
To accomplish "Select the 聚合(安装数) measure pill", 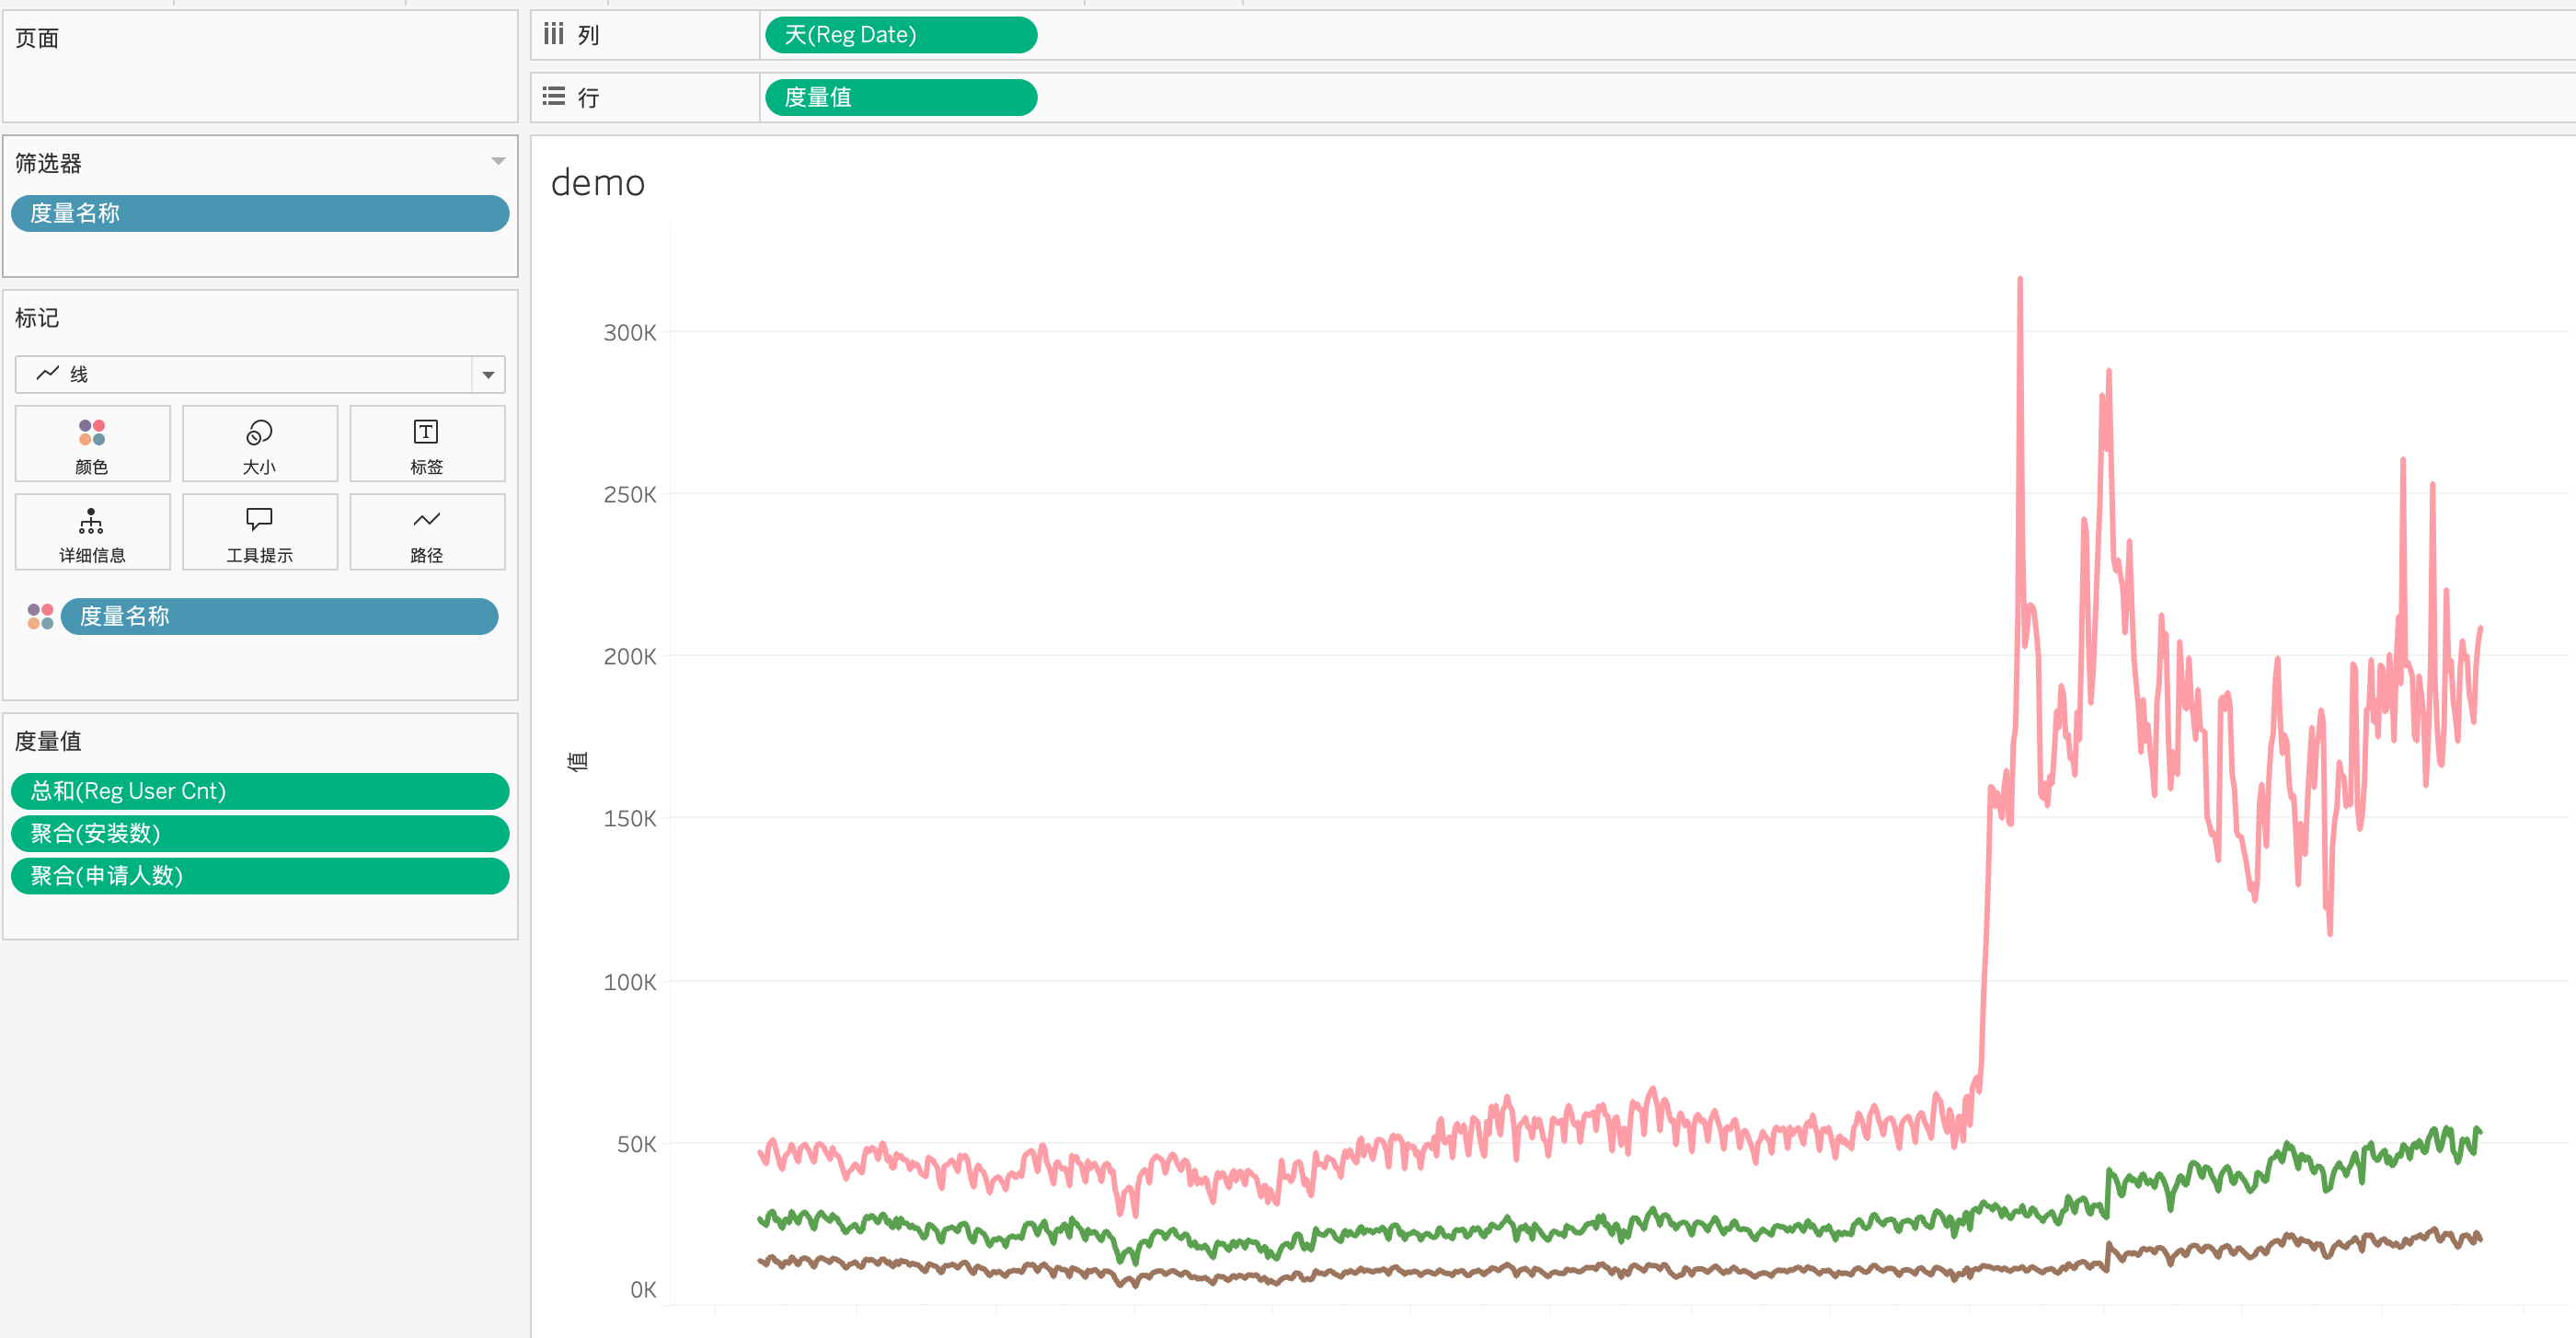I will click(260, 833).
